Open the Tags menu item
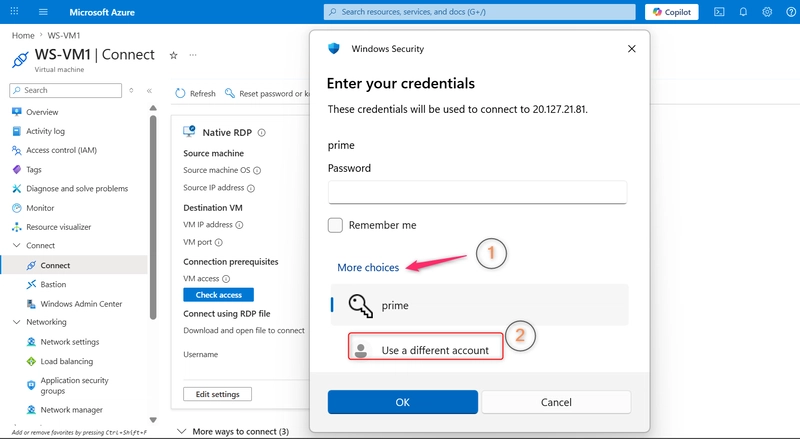The width and height of the screenshot is (800, 439). [x=34, y=169]
